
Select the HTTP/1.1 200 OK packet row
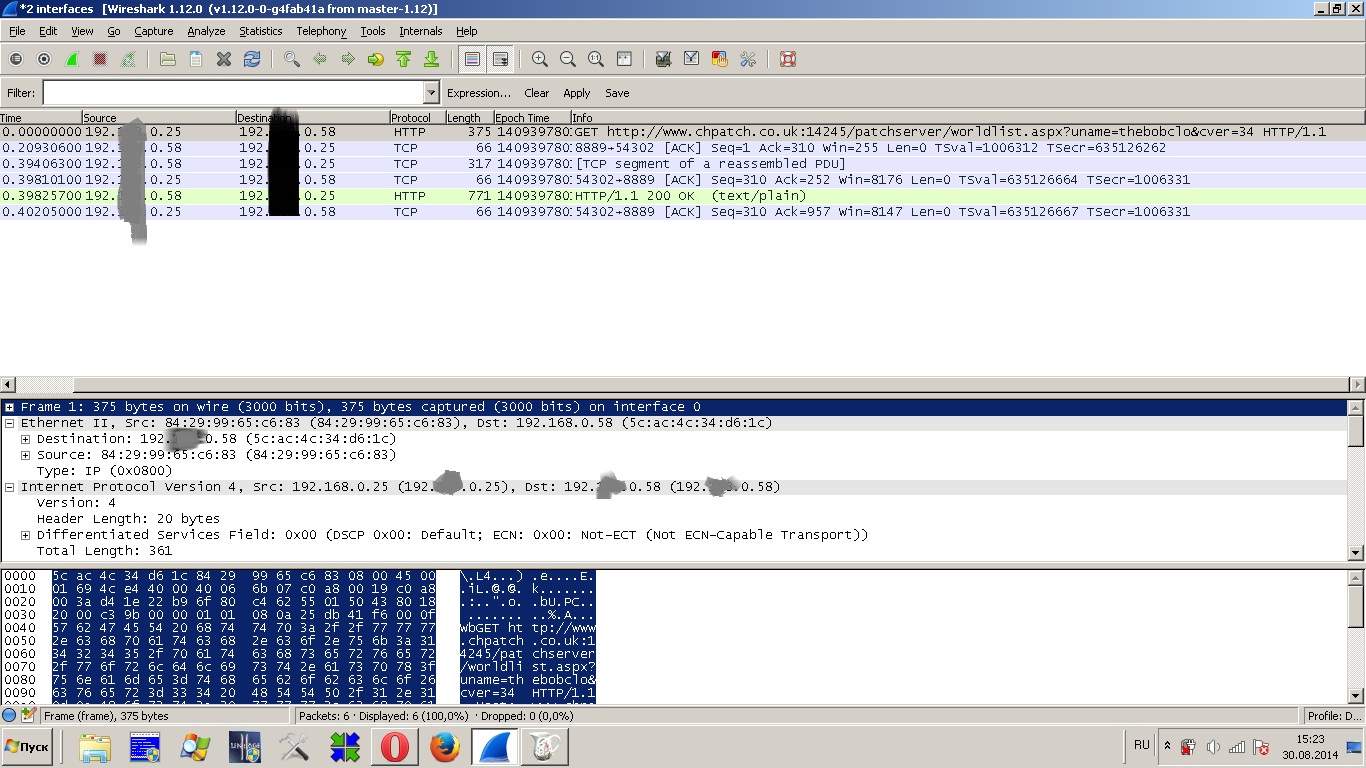click(x=683, y=196)
